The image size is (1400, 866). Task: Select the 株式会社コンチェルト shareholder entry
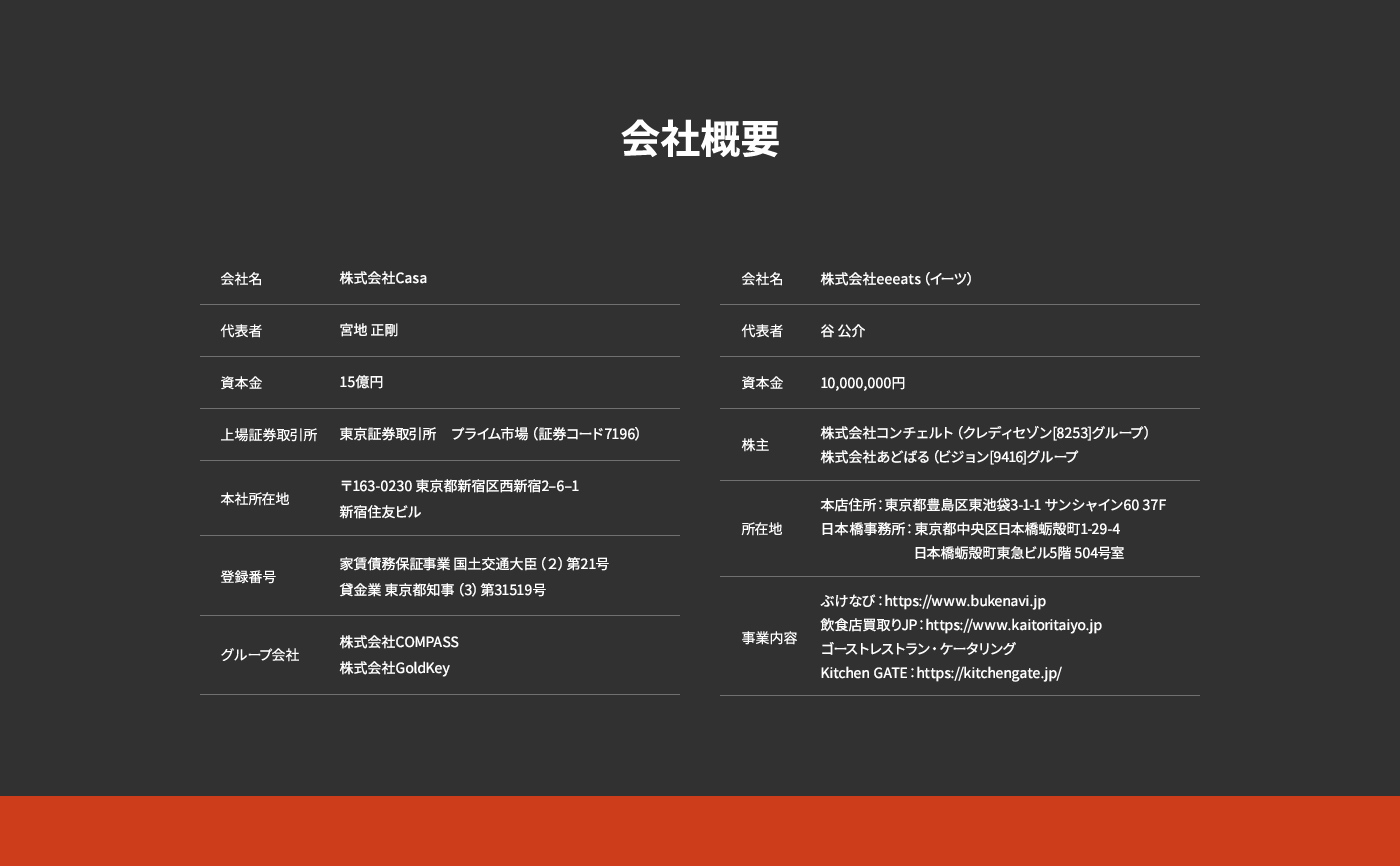click(985, 433)
